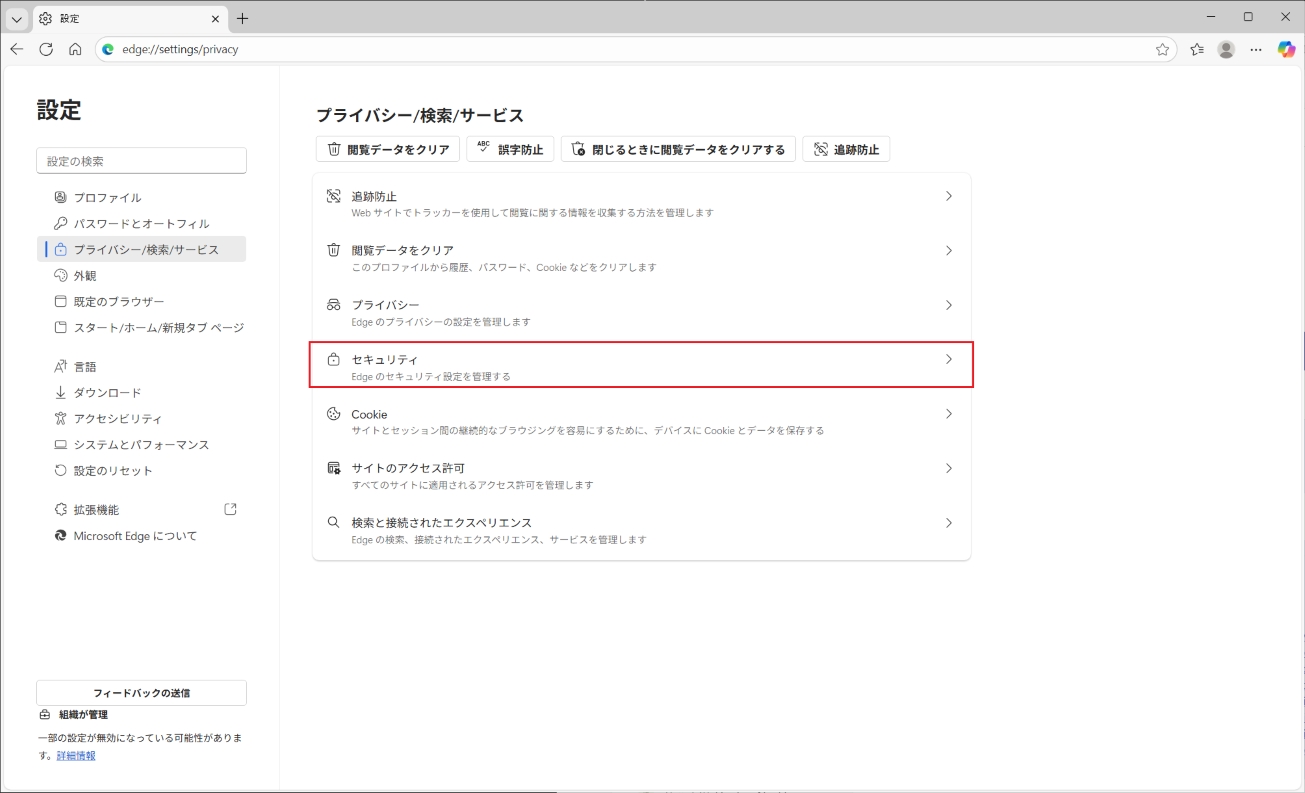Click the フィードバックの送信 button
This screenshot has width=1305, height=793.
tap(141, 693)
